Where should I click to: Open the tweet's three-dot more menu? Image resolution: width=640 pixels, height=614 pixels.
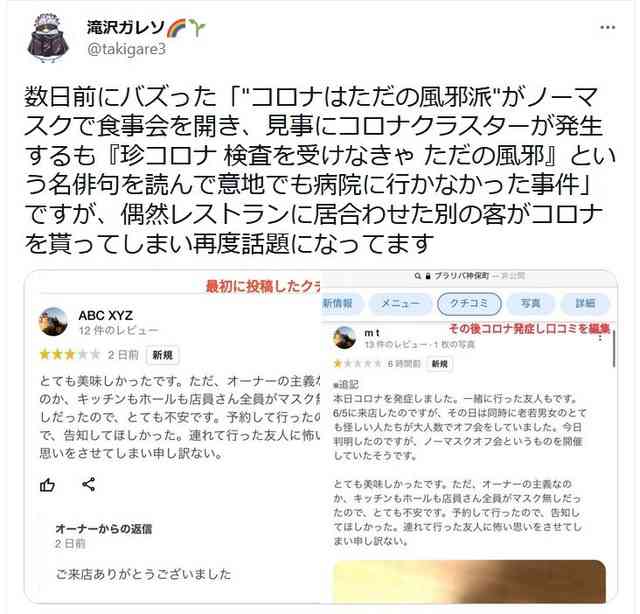607,27
